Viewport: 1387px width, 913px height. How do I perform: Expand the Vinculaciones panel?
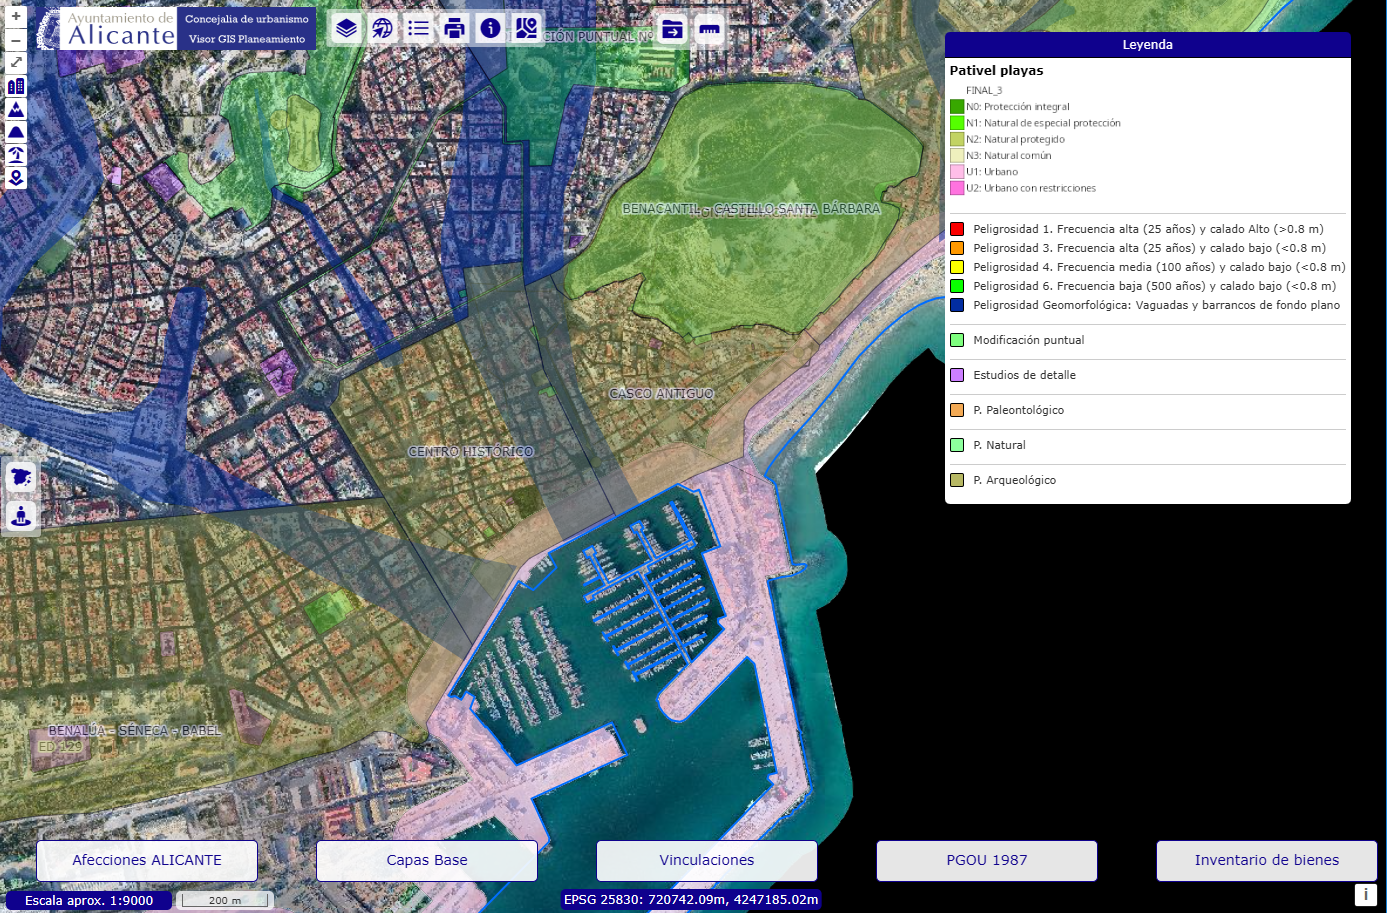pyautogui.click(x=707, y=860)
